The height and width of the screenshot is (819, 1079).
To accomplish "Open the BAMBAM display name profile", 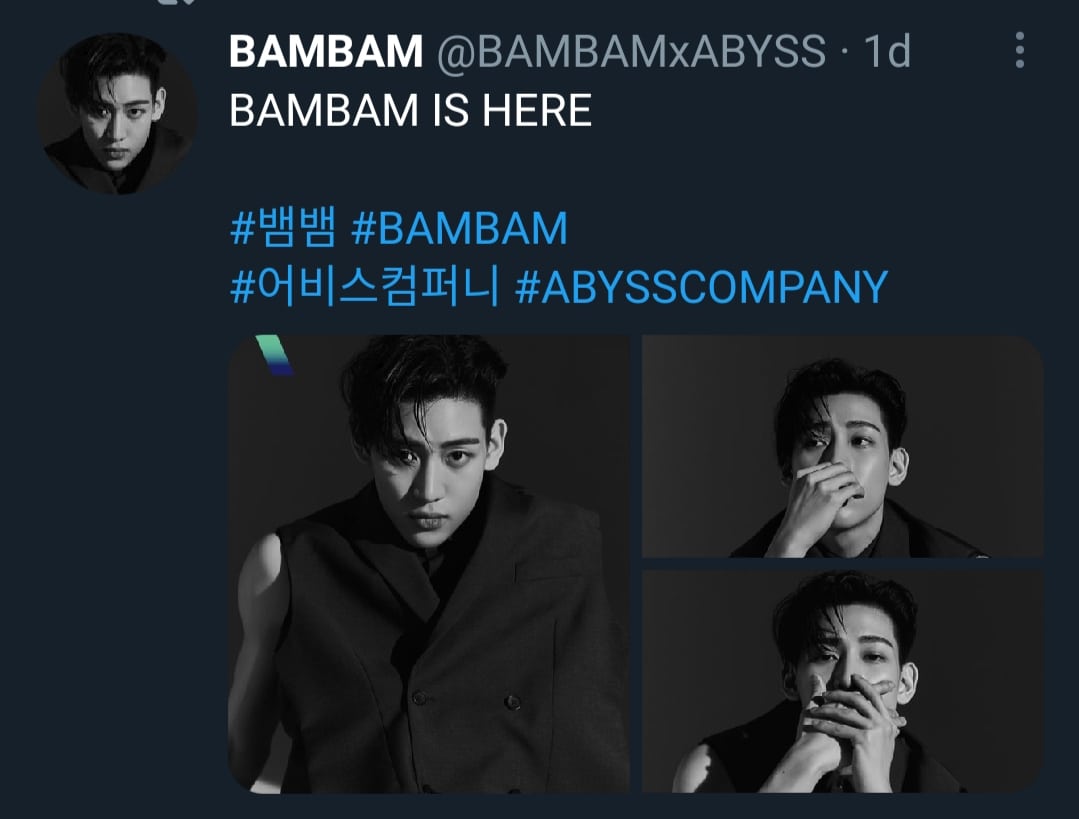I will click(x=325, y=51).
